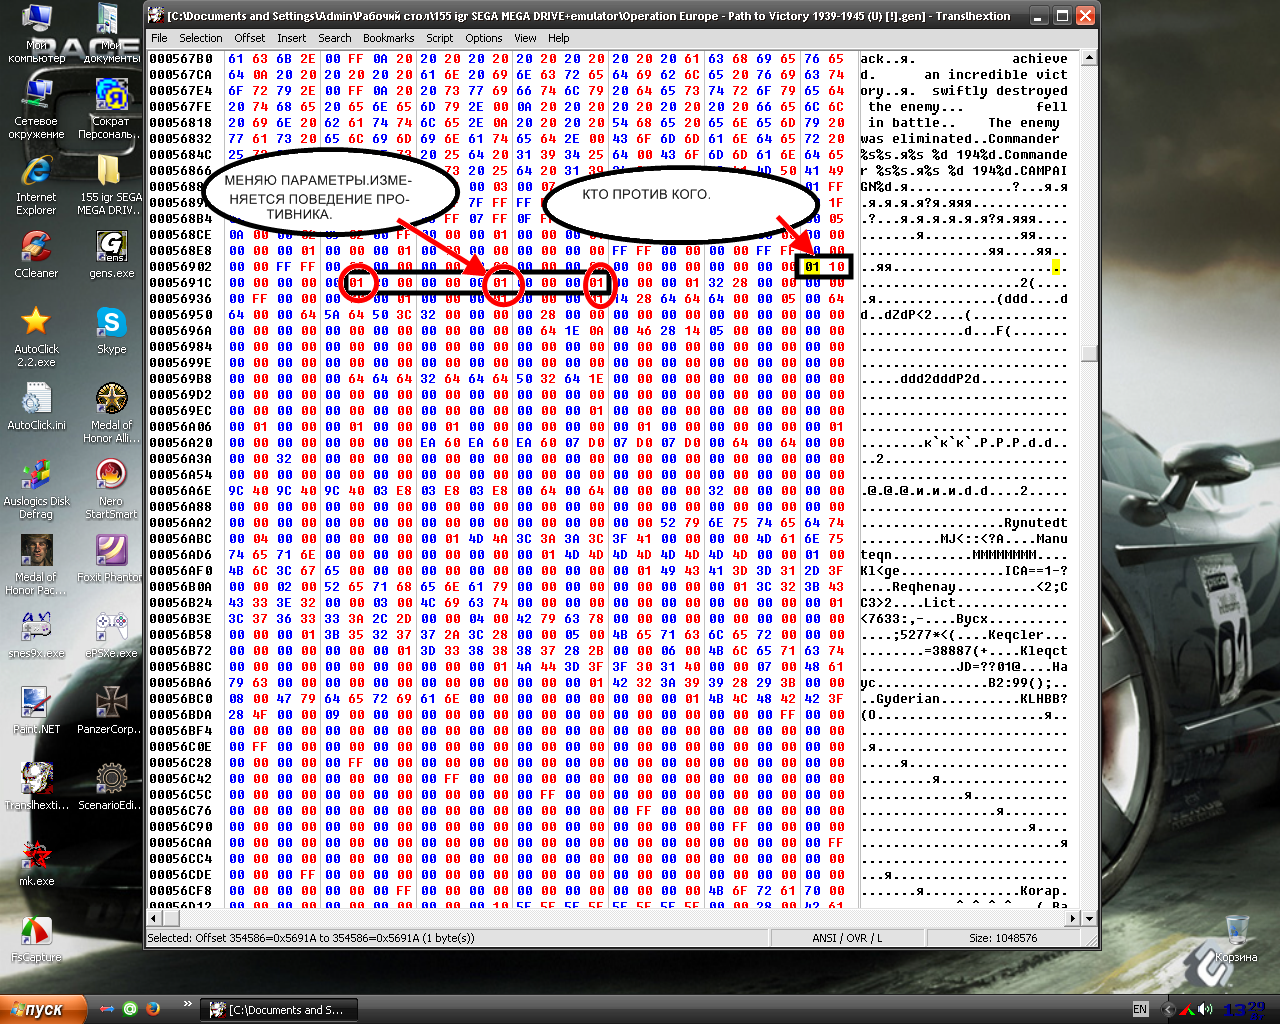This screenshot has width=1280, height=1024.
Task: Click the пуск Start button
Action: [x=43, y=1009]
